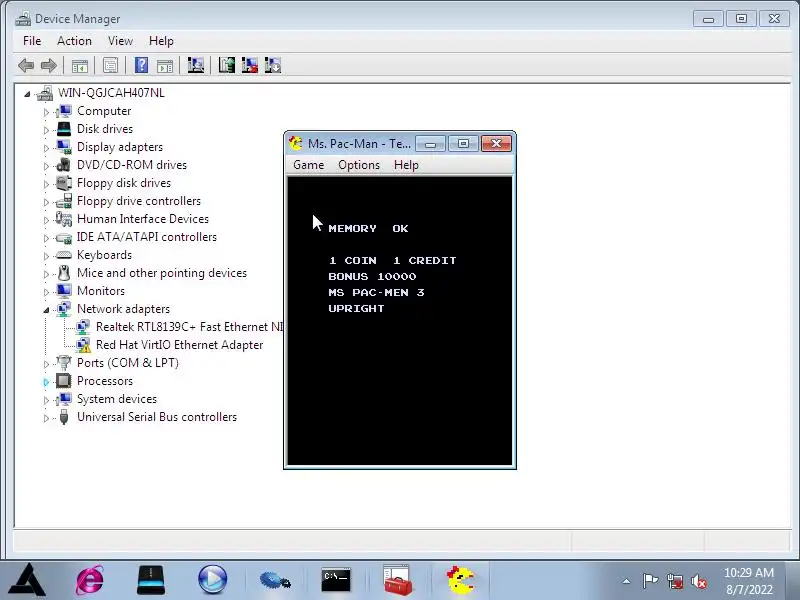Select Red Hat VirtIO Ethernet Adapter entry

(179, 345)
